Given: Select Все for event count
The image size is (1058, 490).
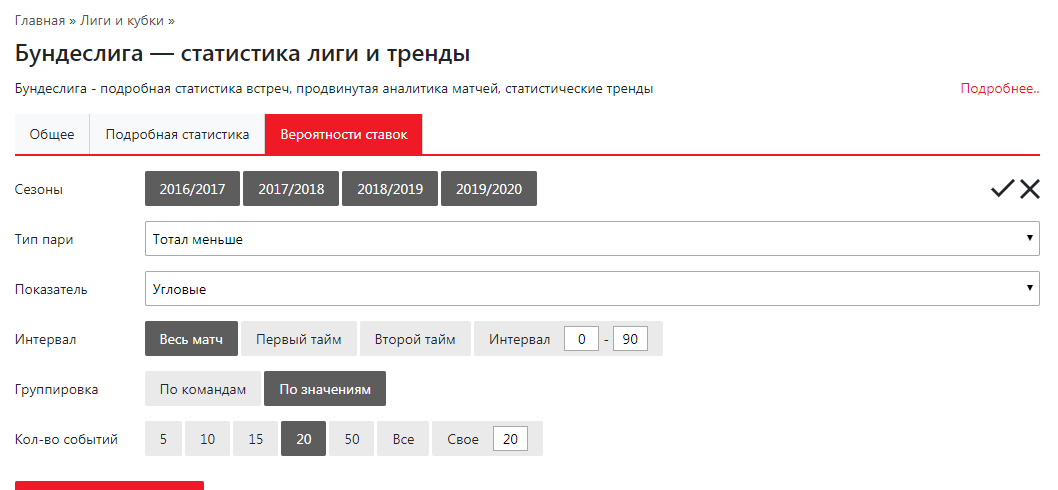Looking at the screenshot, I should (x=403, y=439).
